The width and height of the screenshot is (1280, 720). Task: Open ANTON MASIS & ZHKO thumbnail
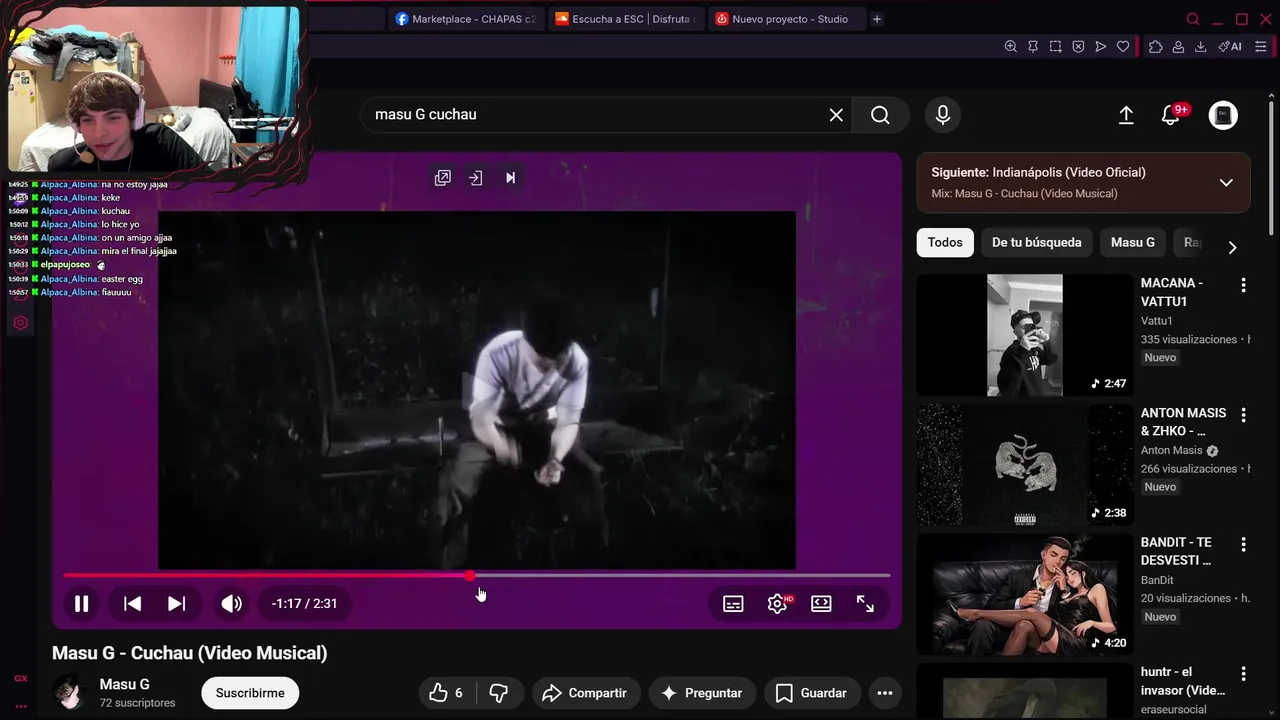1025,465
